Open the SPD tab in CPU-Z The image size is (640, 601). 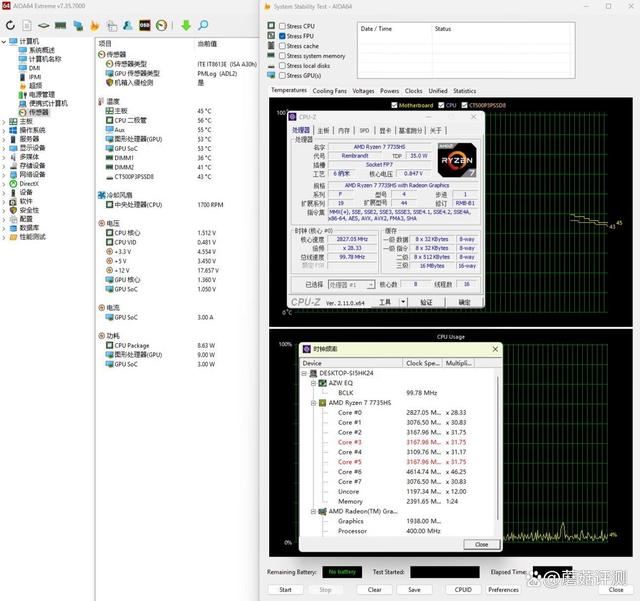click(365, 130)
